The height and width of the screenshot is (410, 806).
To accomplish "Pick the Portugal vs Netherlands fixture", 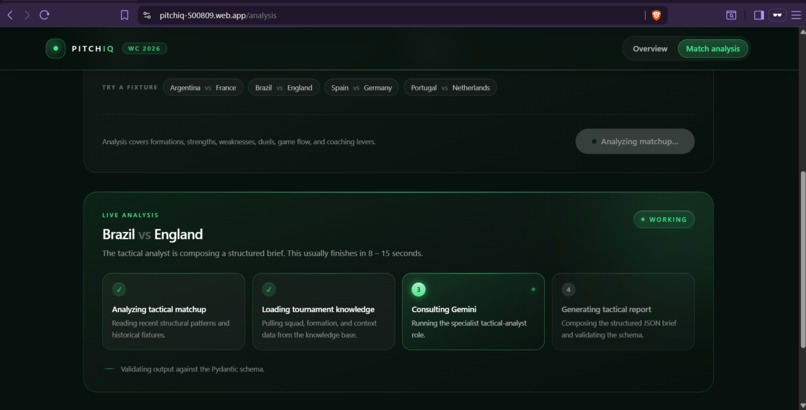I will pyautogui.click(x=450, y=87).
